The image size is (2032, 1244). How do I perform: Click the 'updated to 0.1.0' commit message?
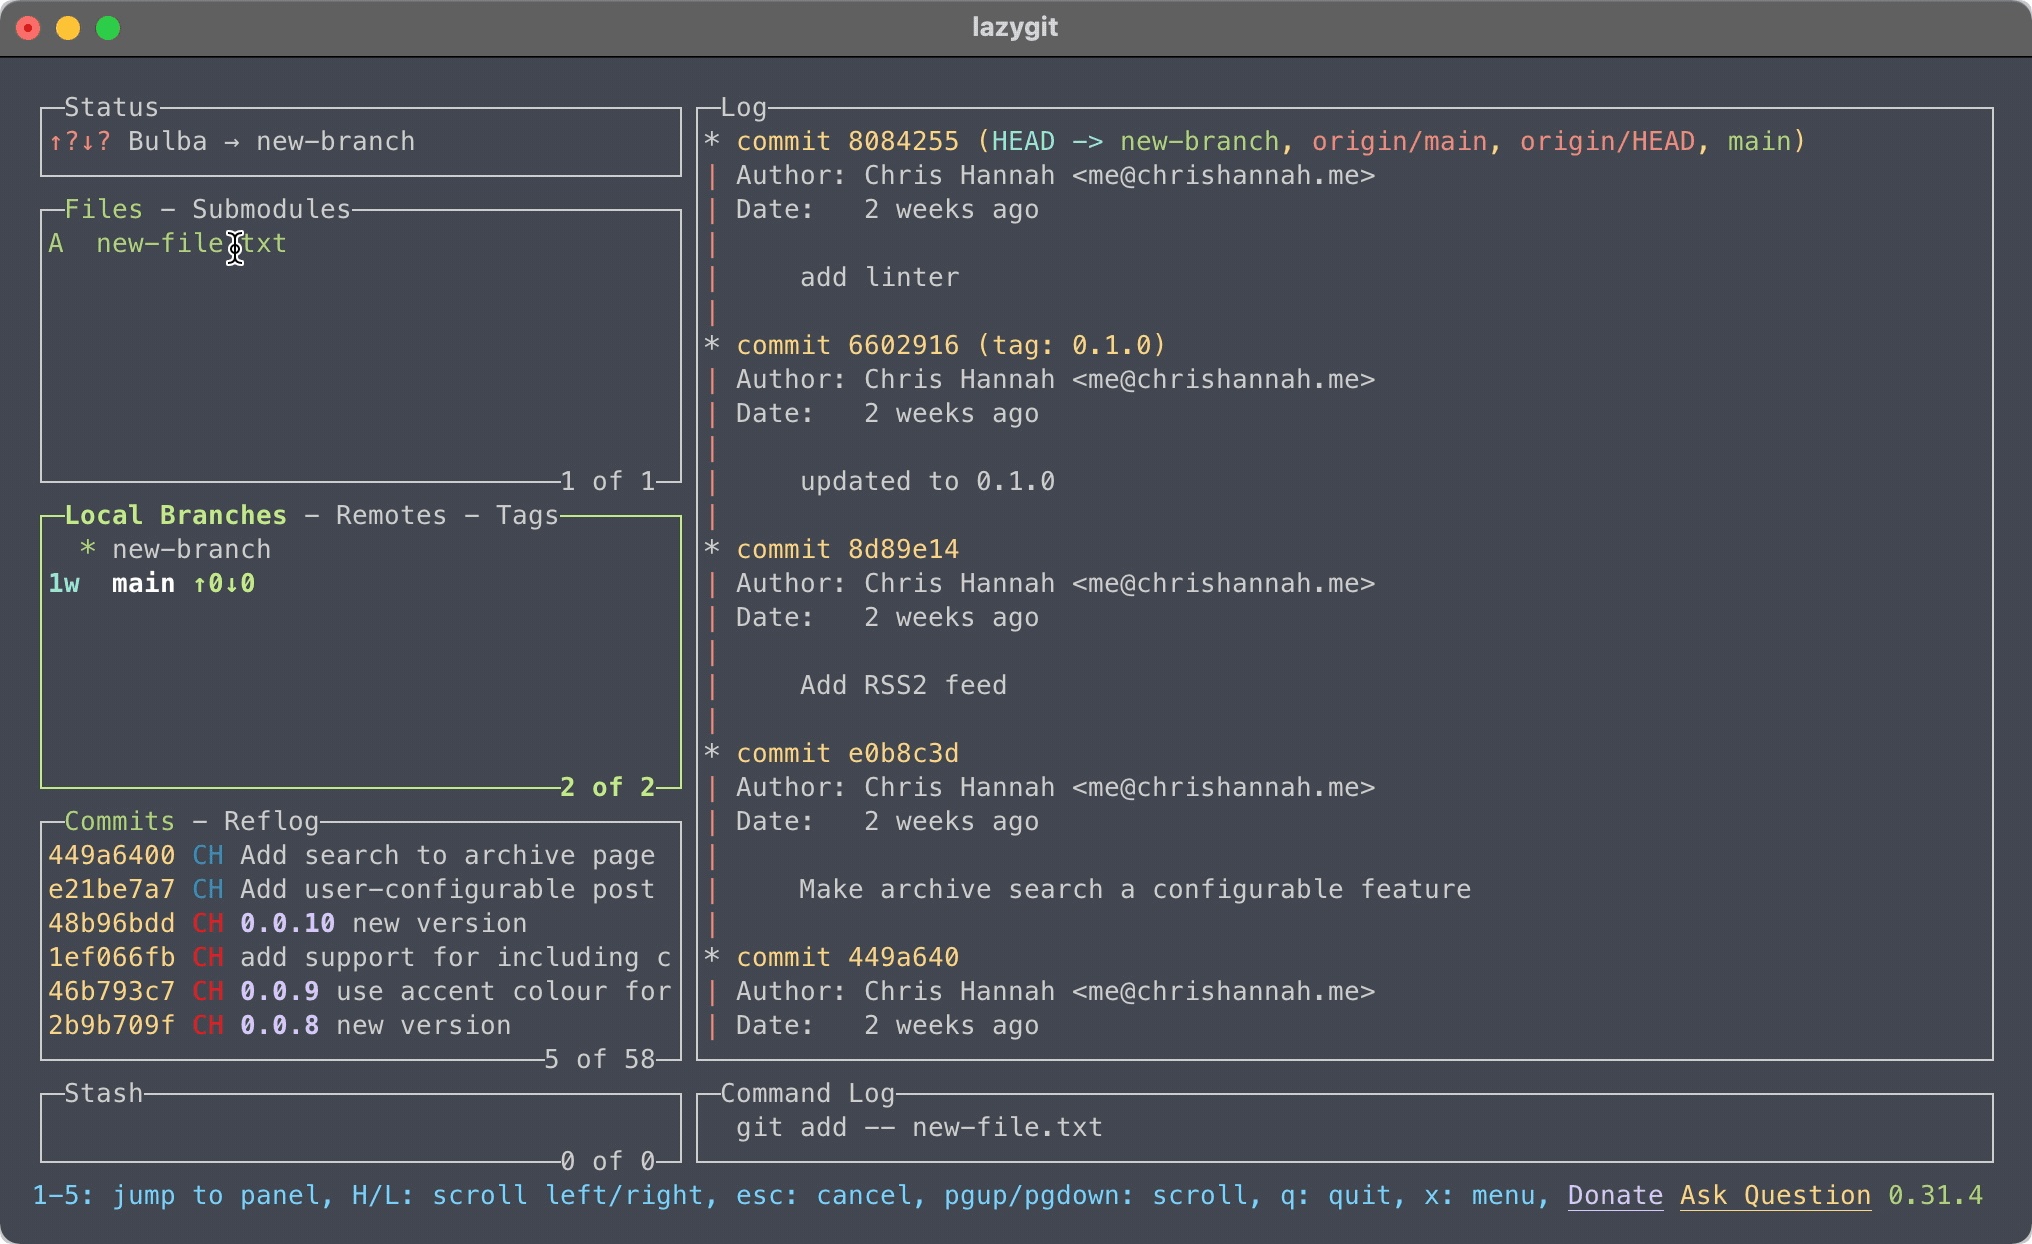[927, 481]
